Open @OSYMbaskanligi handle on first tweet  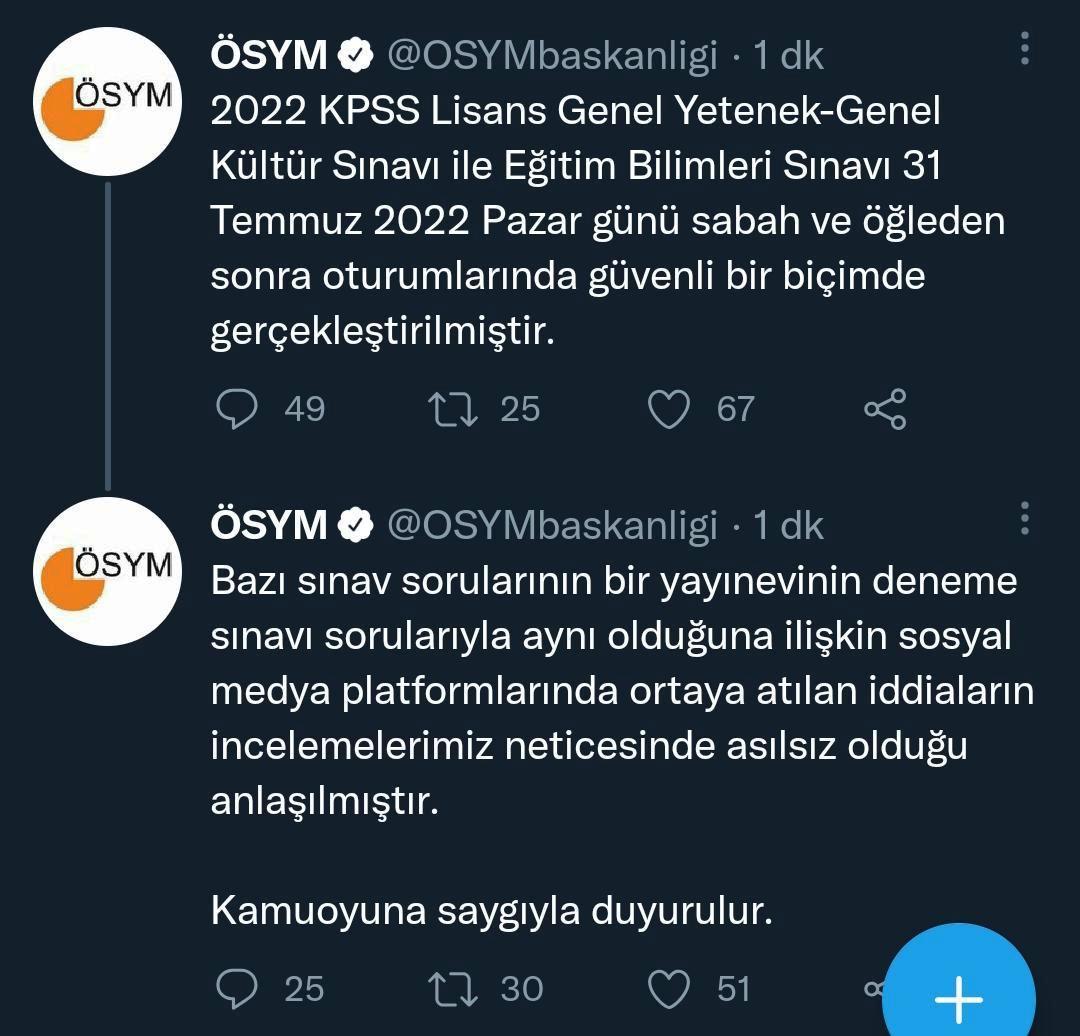click(552, 55)
